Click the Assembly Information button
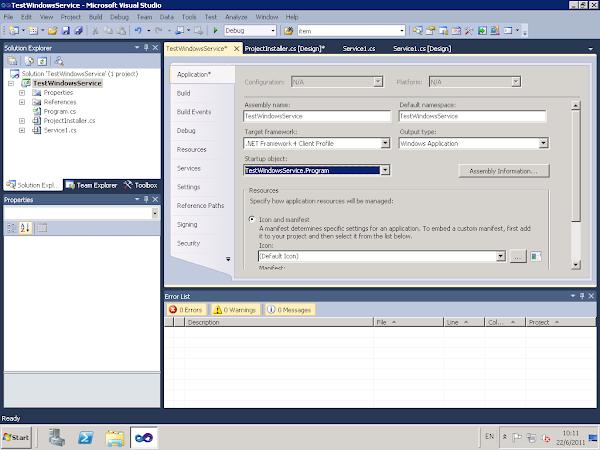This screenshot has width=600, height=450. 504,171
